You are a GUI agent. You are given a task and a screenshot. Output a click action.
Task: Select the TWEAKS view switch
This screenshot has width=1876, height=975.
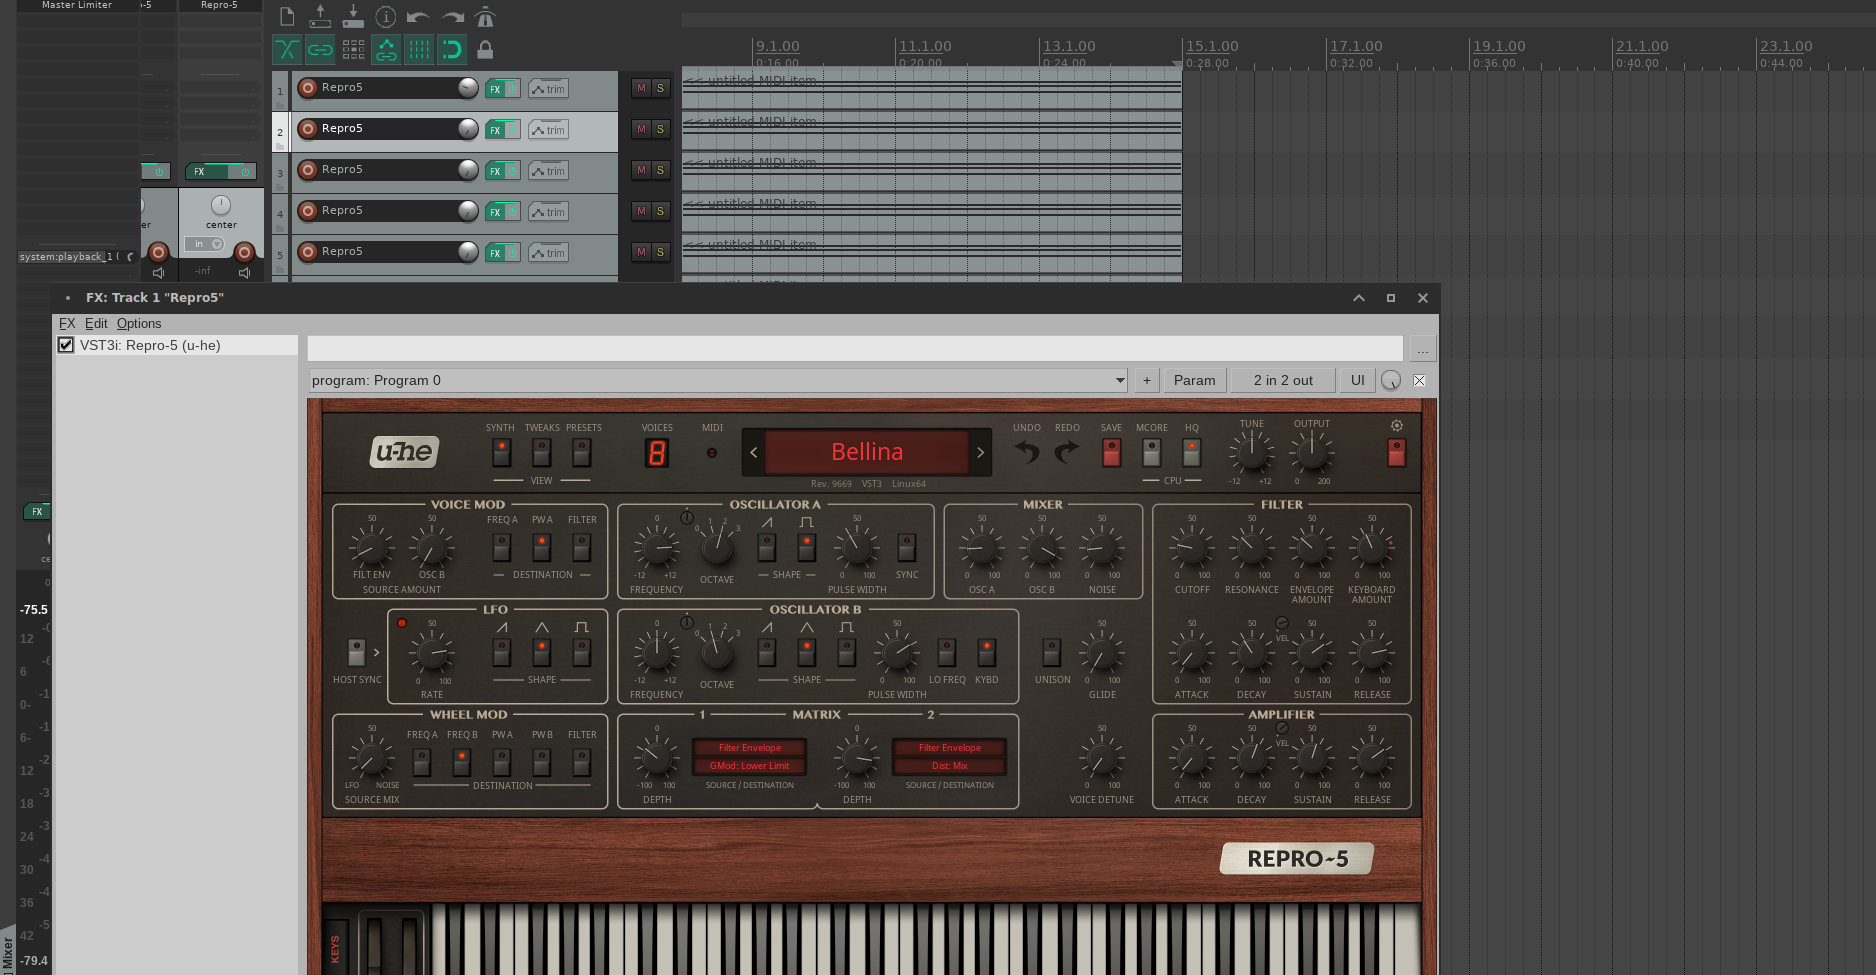[541, 453]
